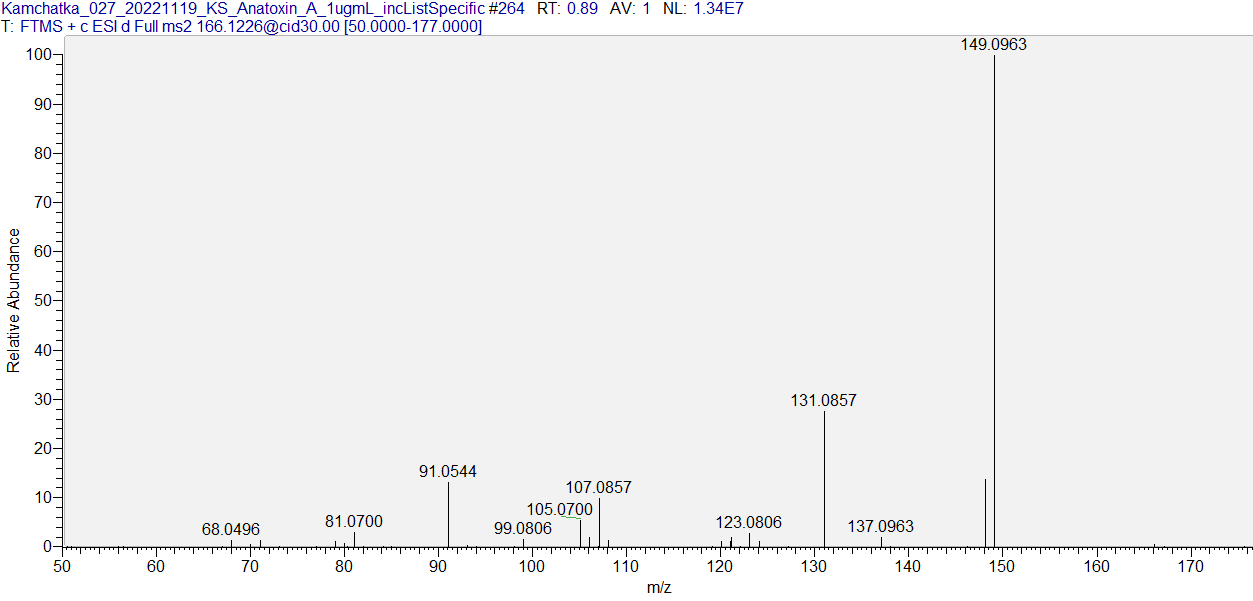
Task: Click the 123.0806 peak label
Action: pyautogui.click(x=748, y=523)
